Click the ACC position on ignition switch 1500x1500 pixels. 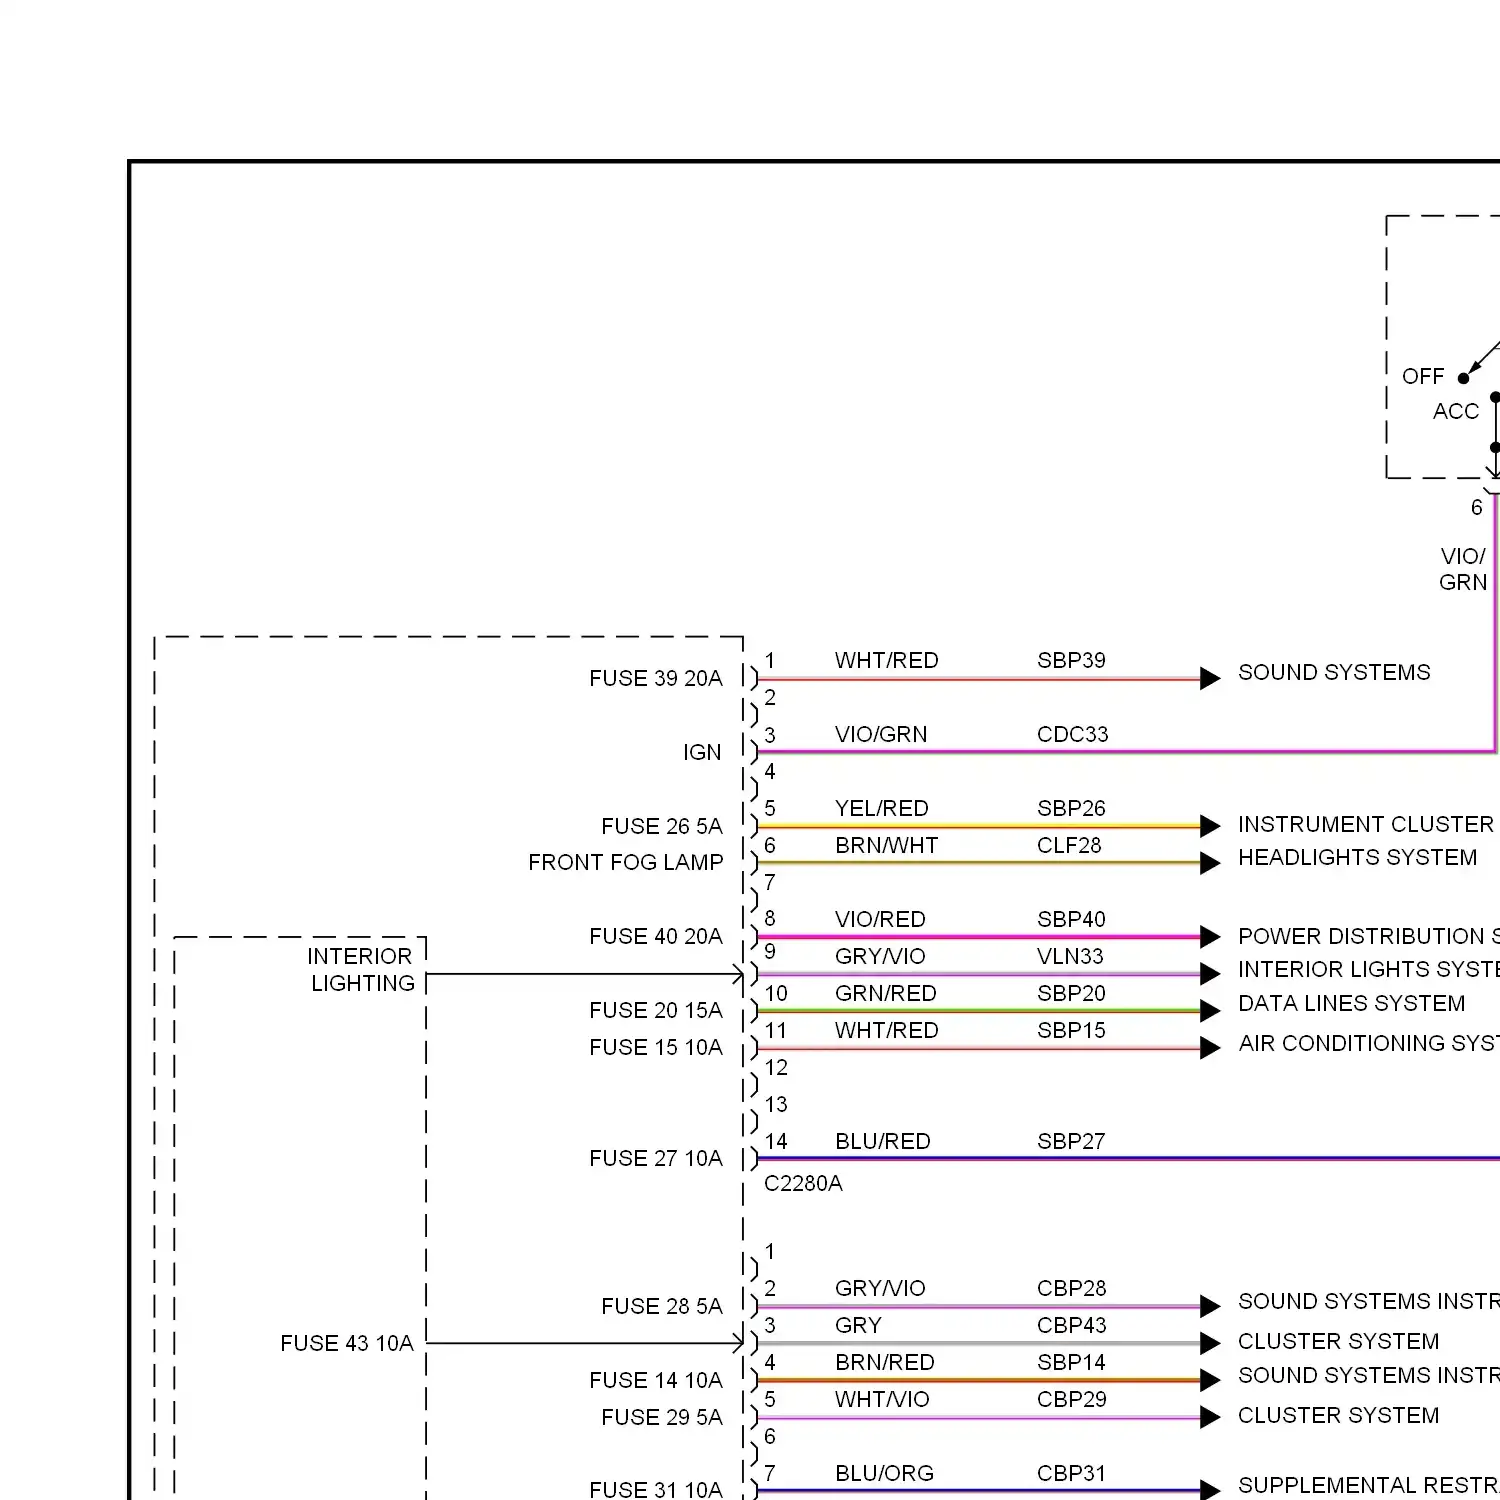[x=1455, y=411]
